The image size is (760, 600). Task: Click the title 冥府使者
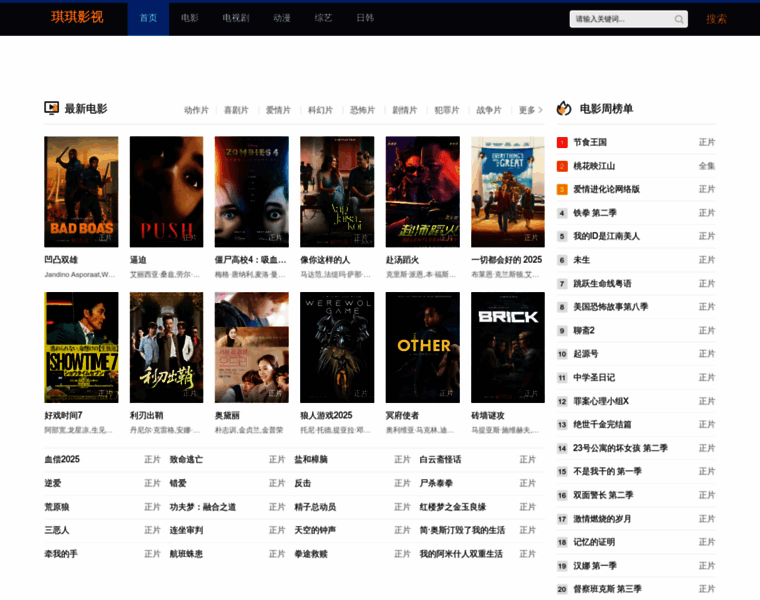coord(402,416)
